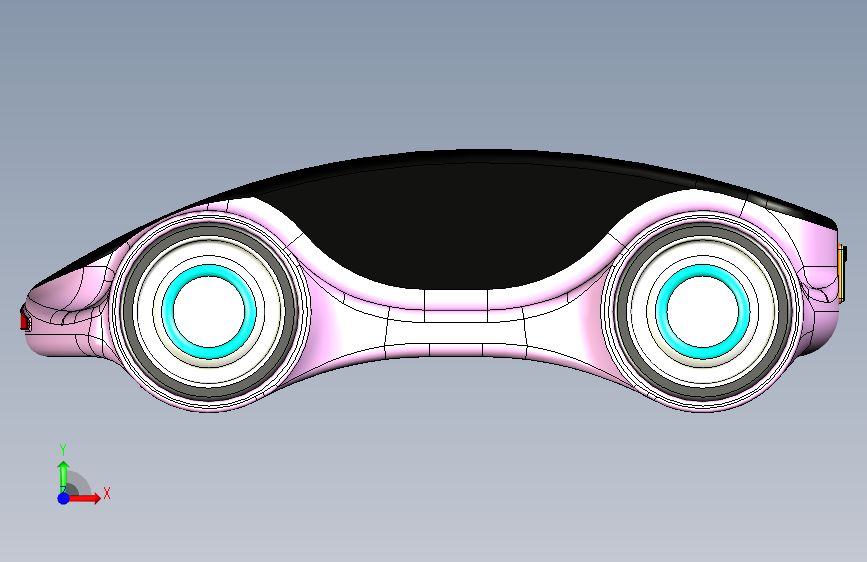Select the cyan ring on the left wheel

[209, 269]
